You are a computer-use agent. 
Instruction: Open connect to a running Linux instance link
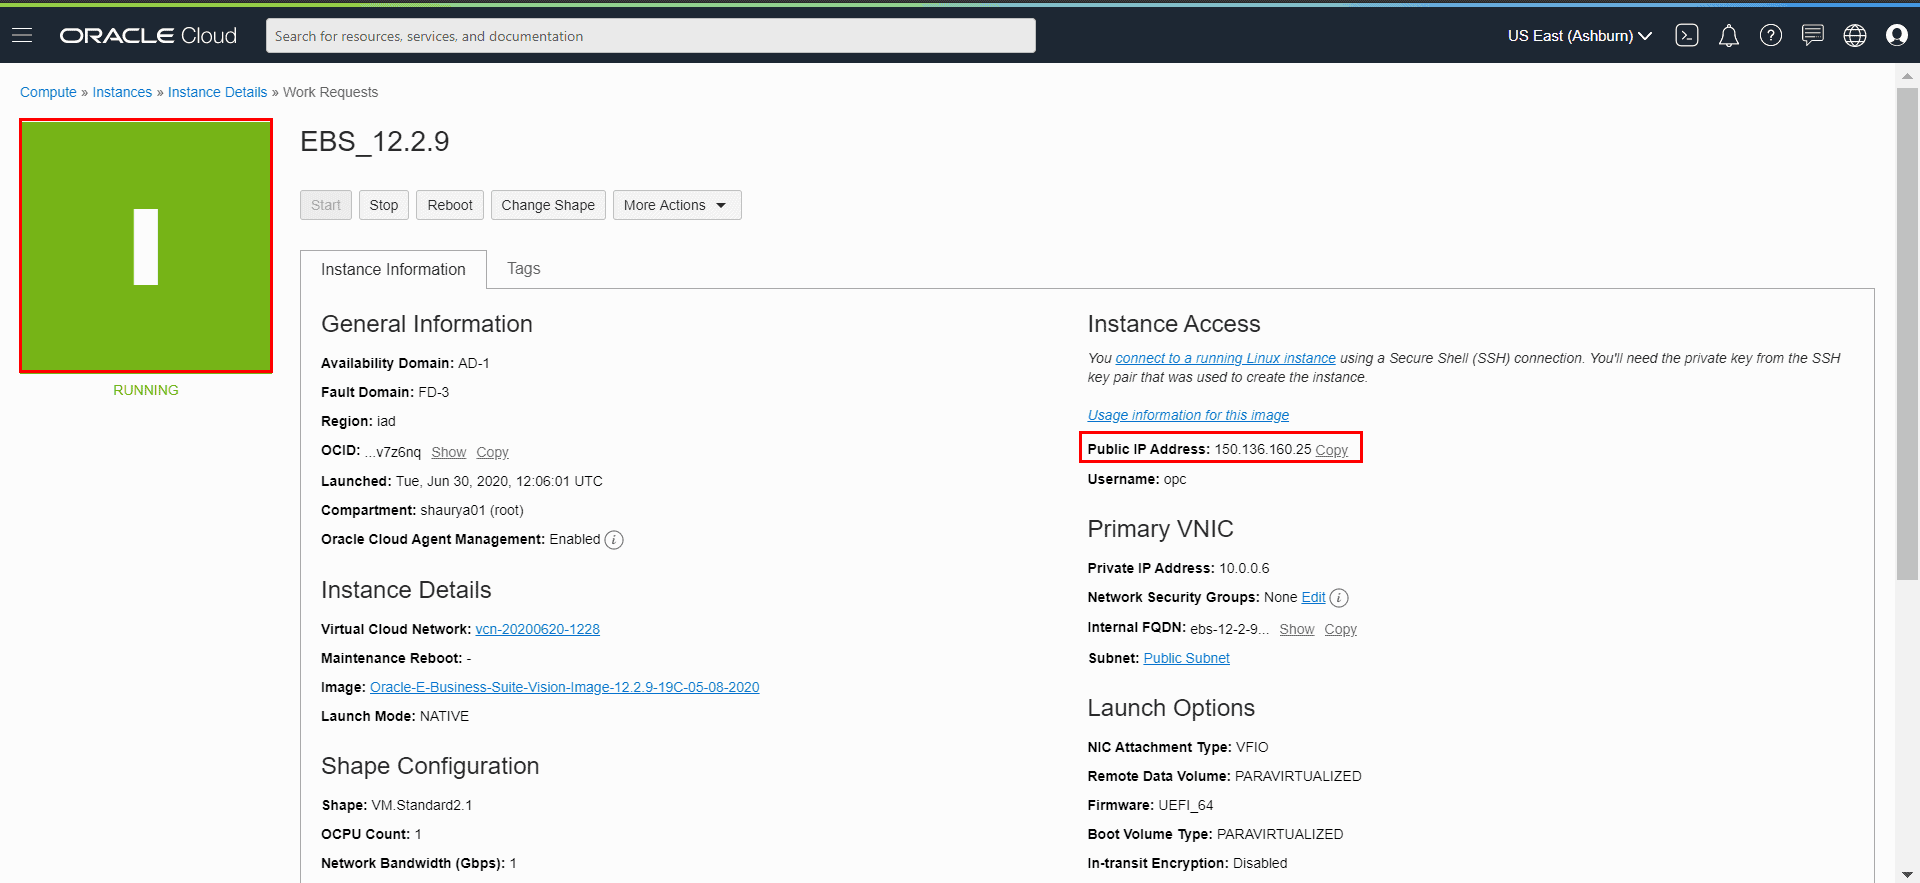pos(1225,358)
